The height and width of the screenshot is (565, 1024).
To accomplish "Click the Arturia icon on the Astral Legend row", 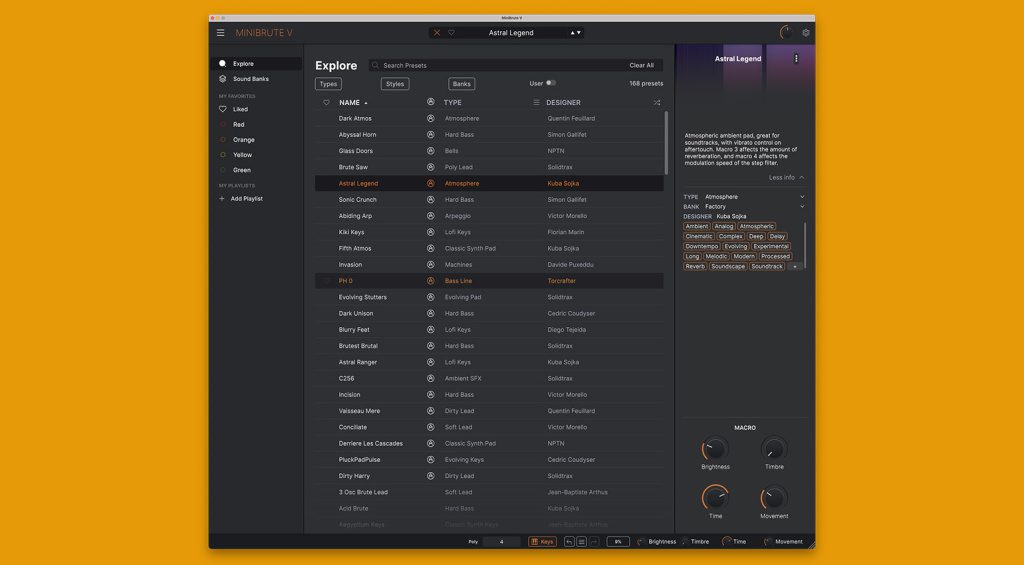I will coord(430,184).
